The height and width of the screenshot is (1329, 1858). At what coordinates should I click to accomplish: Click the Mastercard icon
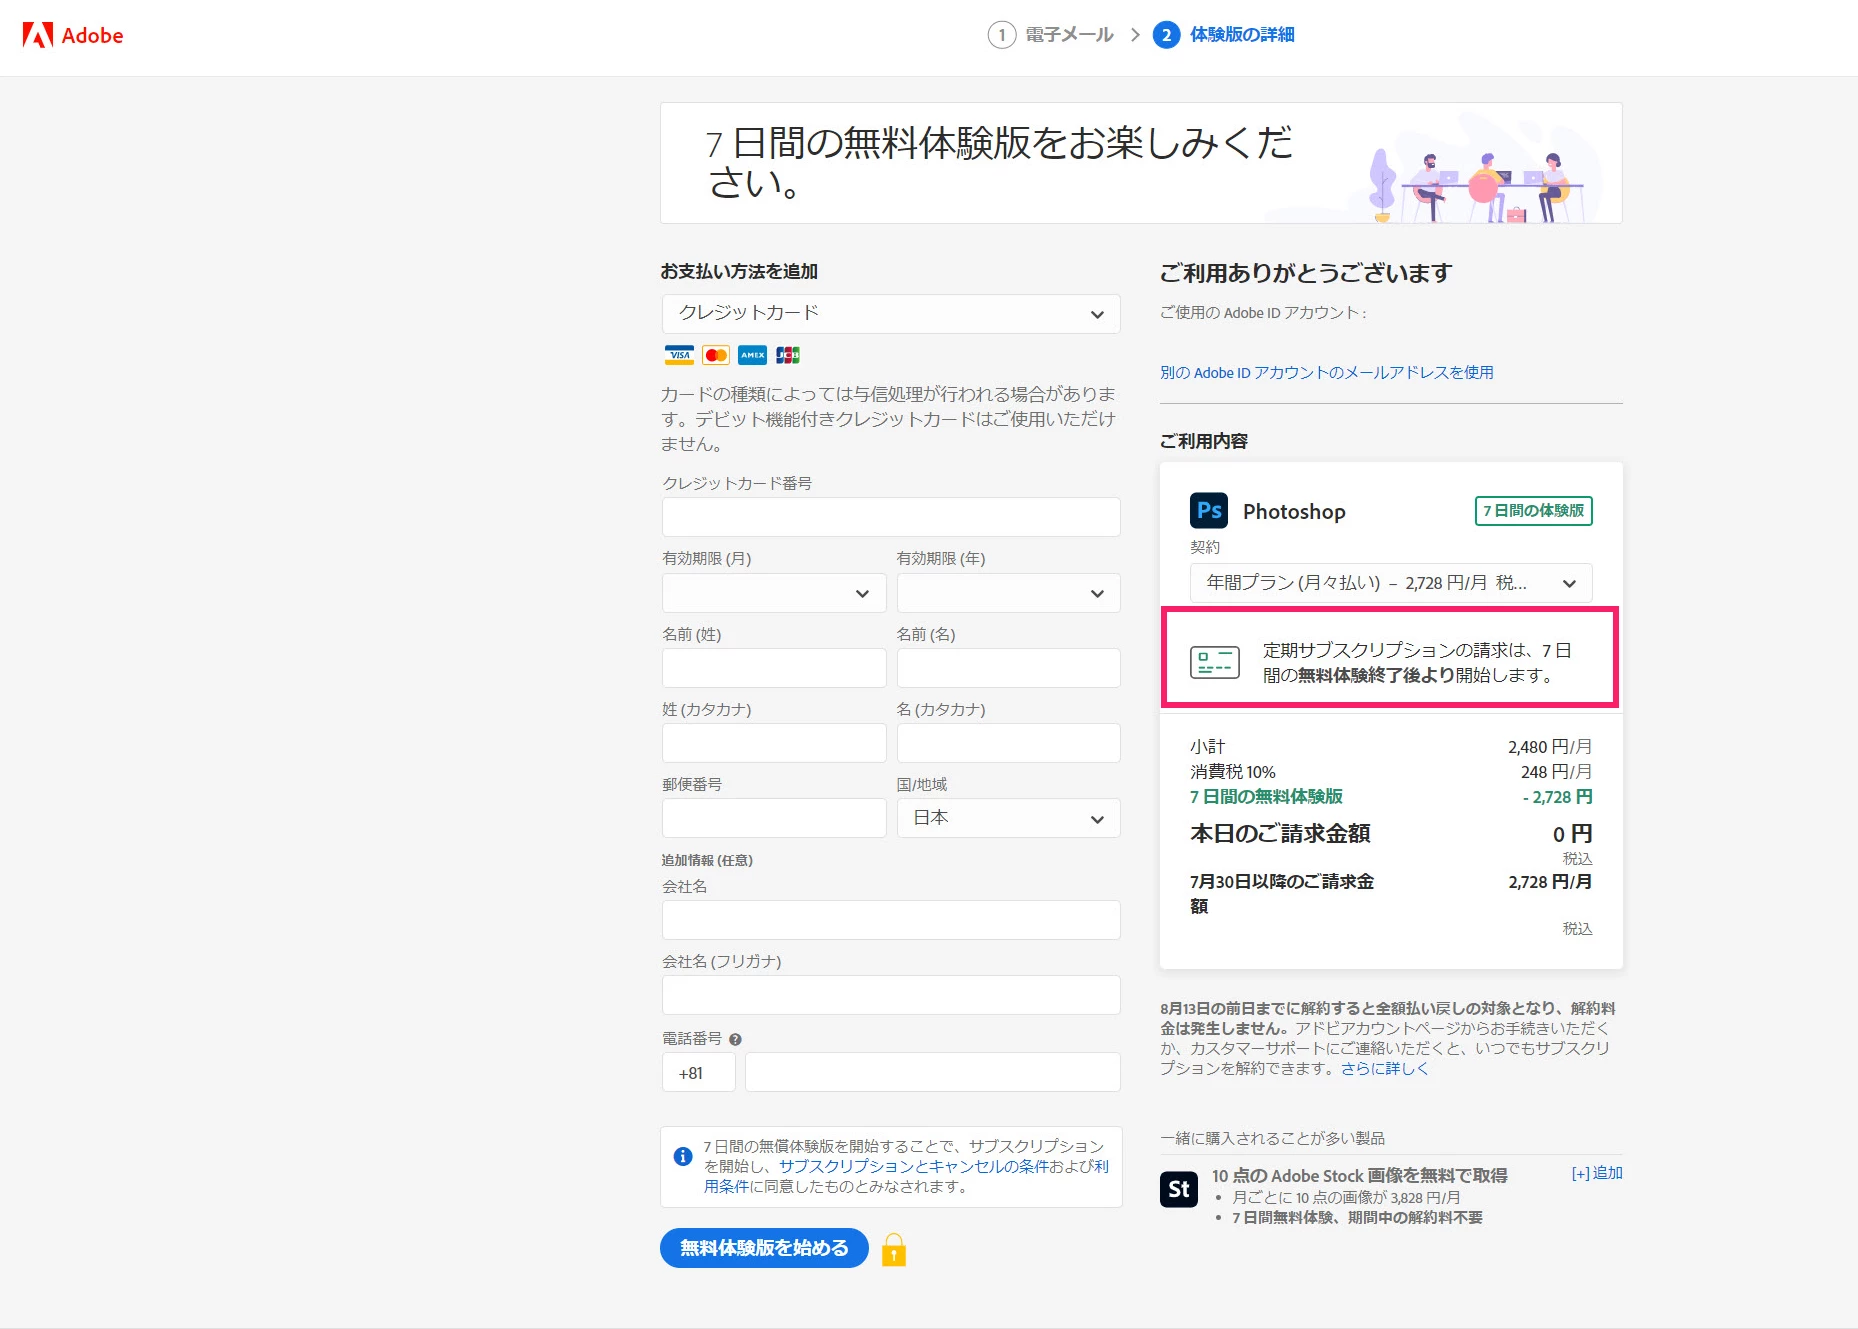pyautogui.click(x=716, y=355)
